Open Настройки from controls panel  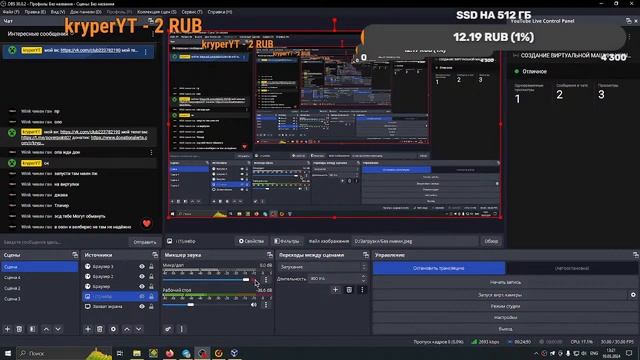[x=505, y=318]
